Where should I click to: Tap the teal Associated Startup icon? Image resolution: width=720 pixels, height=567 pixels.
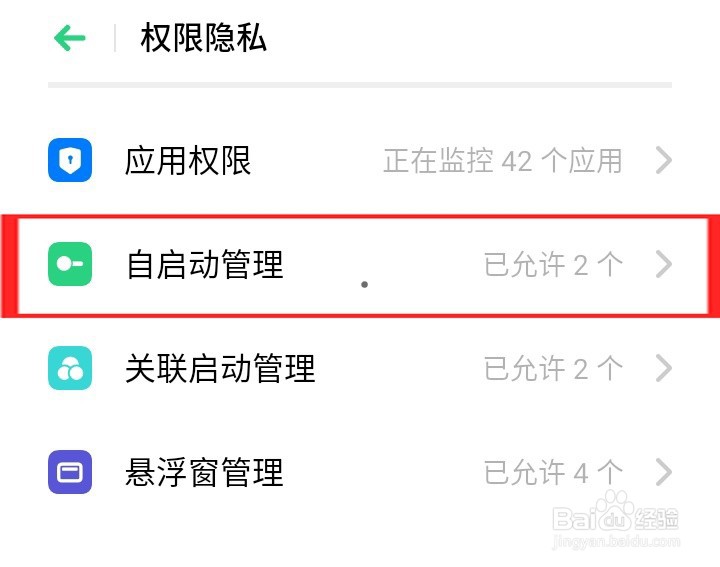(70, 368)
